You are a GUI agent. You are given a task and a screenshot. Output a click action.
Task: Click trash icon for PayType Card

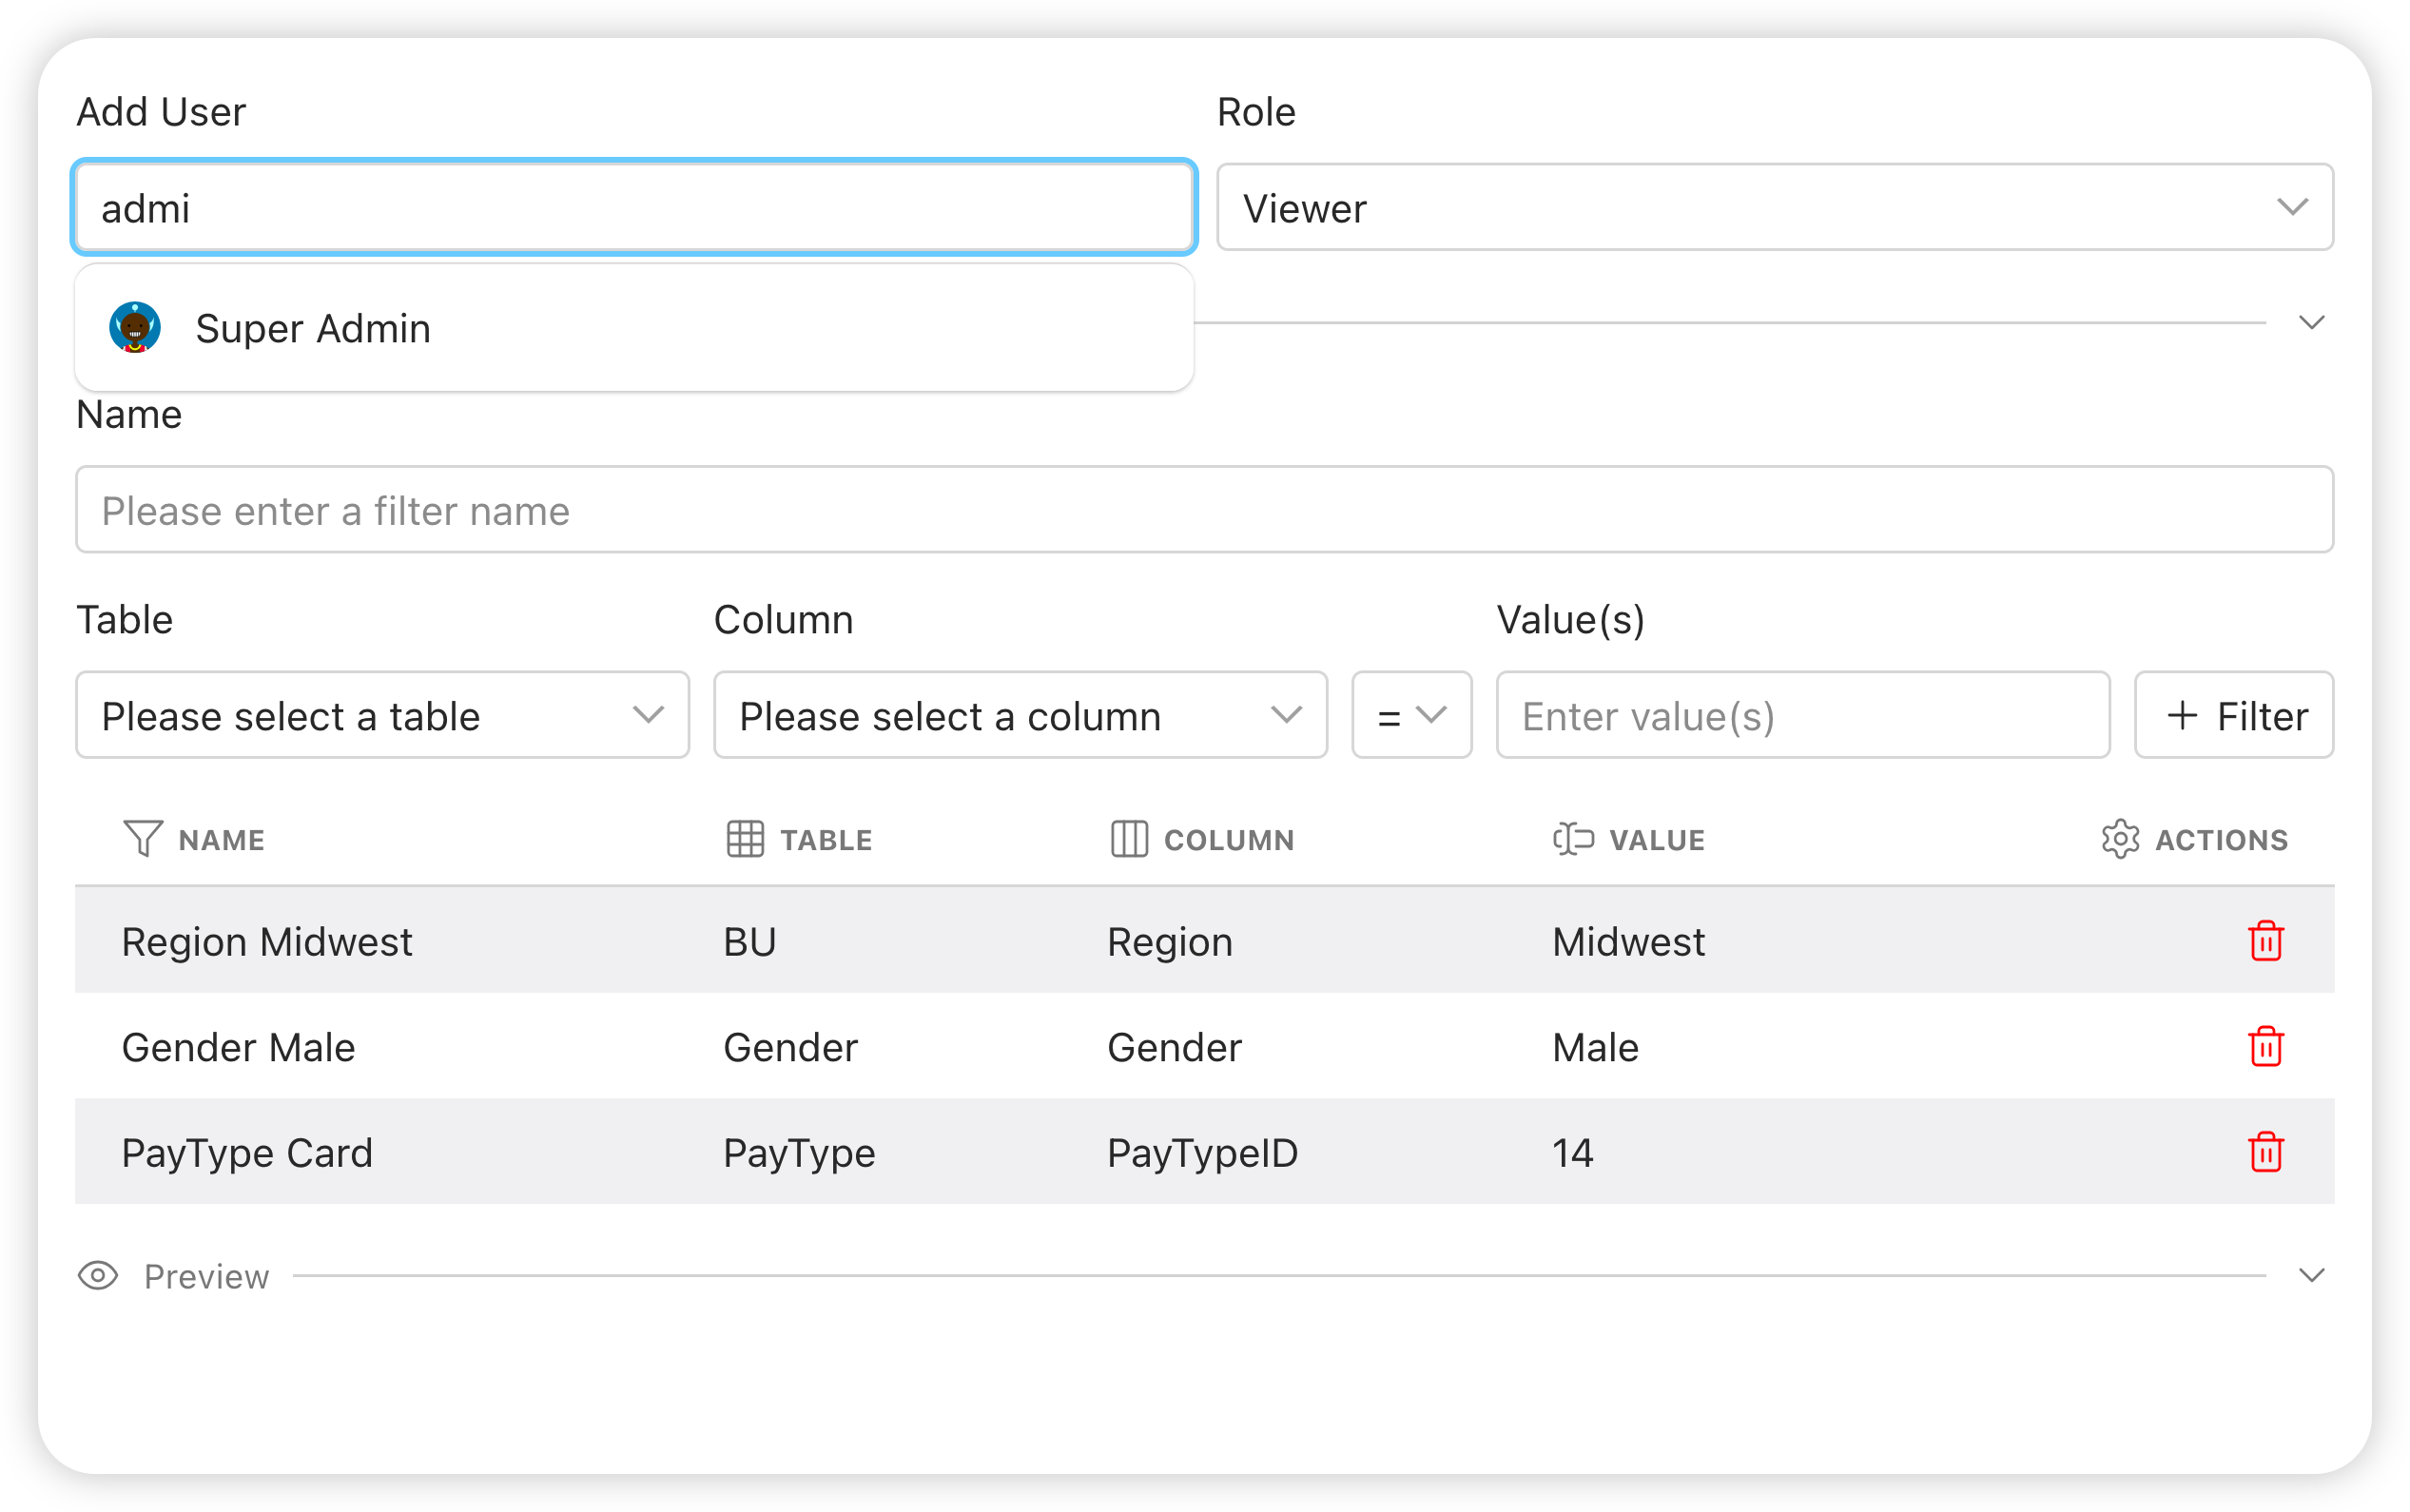(2265, 1152)
